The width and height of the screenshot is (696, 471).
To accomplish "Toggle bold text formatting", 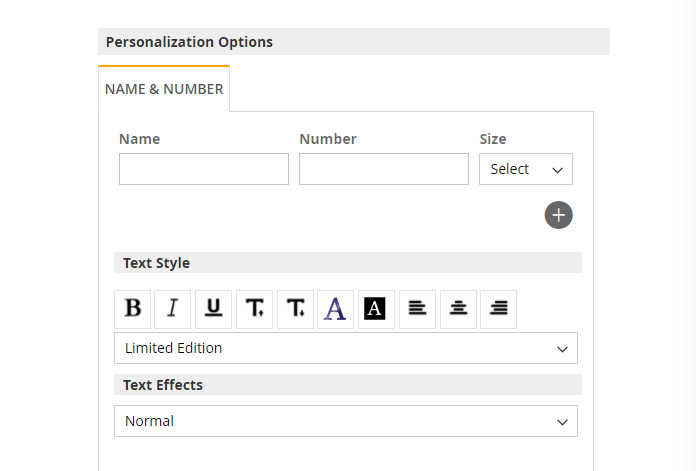I will click(133, 309).
